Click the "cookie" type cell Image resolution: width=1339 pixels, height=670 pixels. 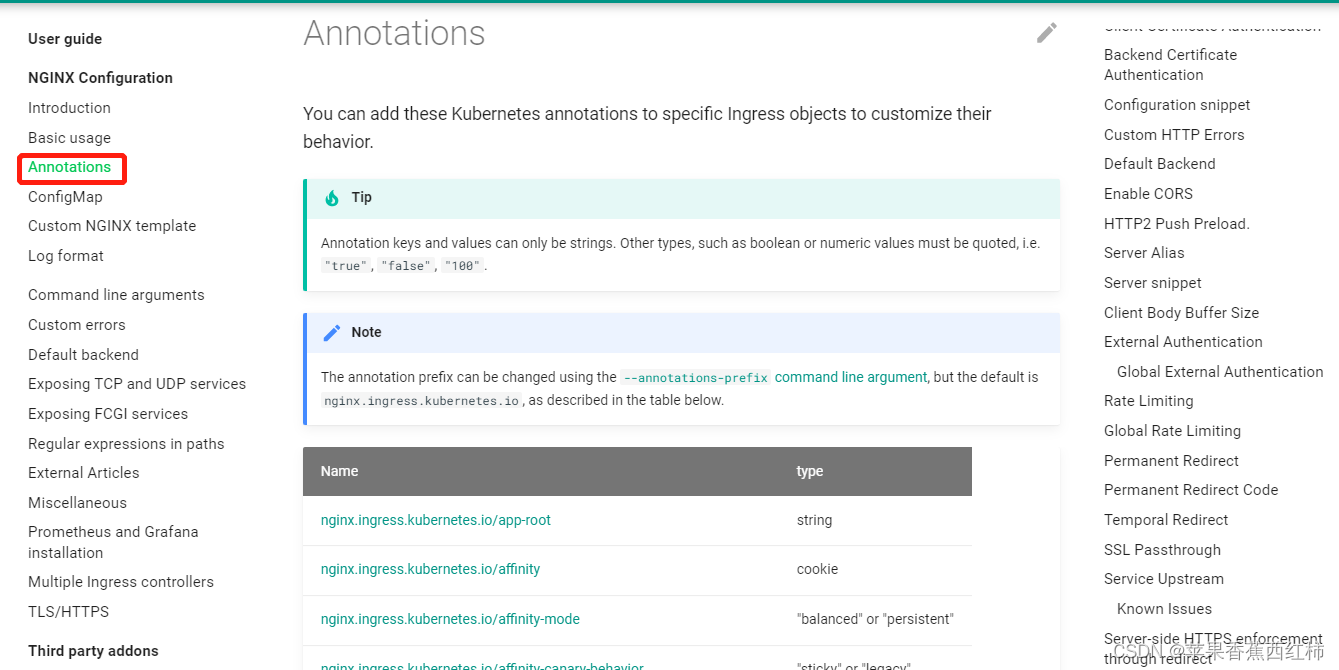point(818,569)
